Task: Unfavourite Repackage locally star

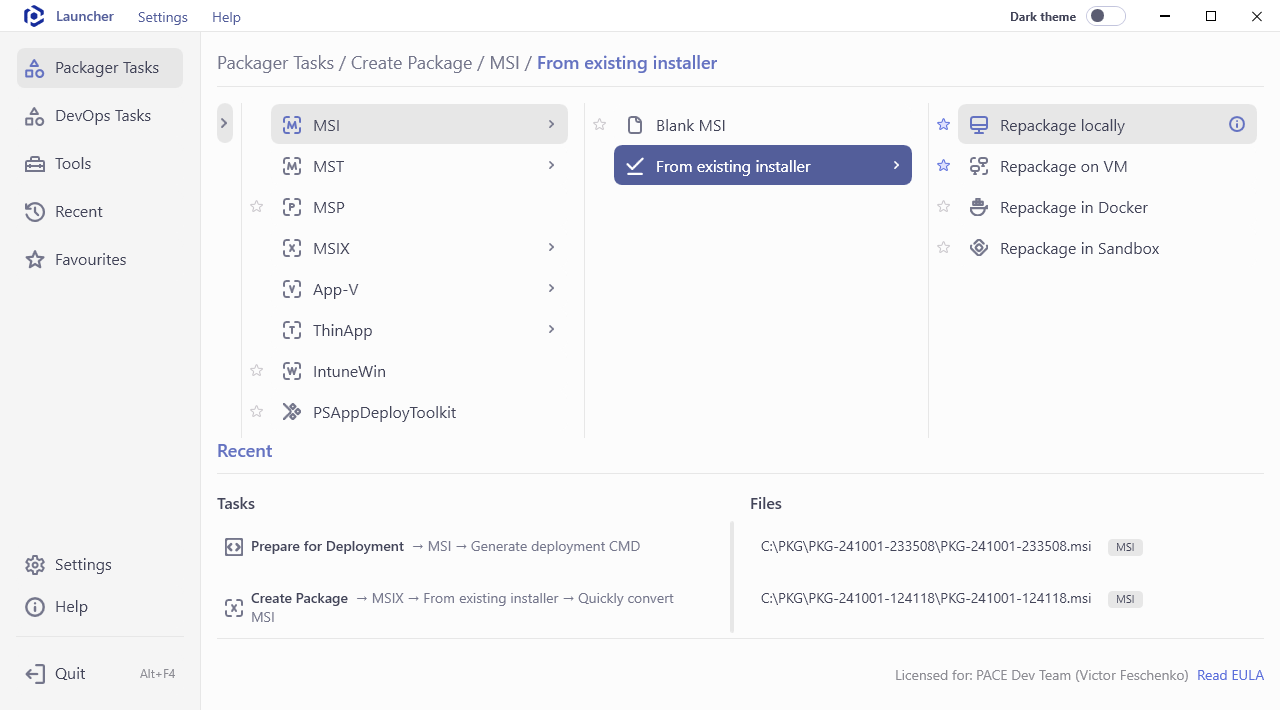Action: [x=943, y=124]
